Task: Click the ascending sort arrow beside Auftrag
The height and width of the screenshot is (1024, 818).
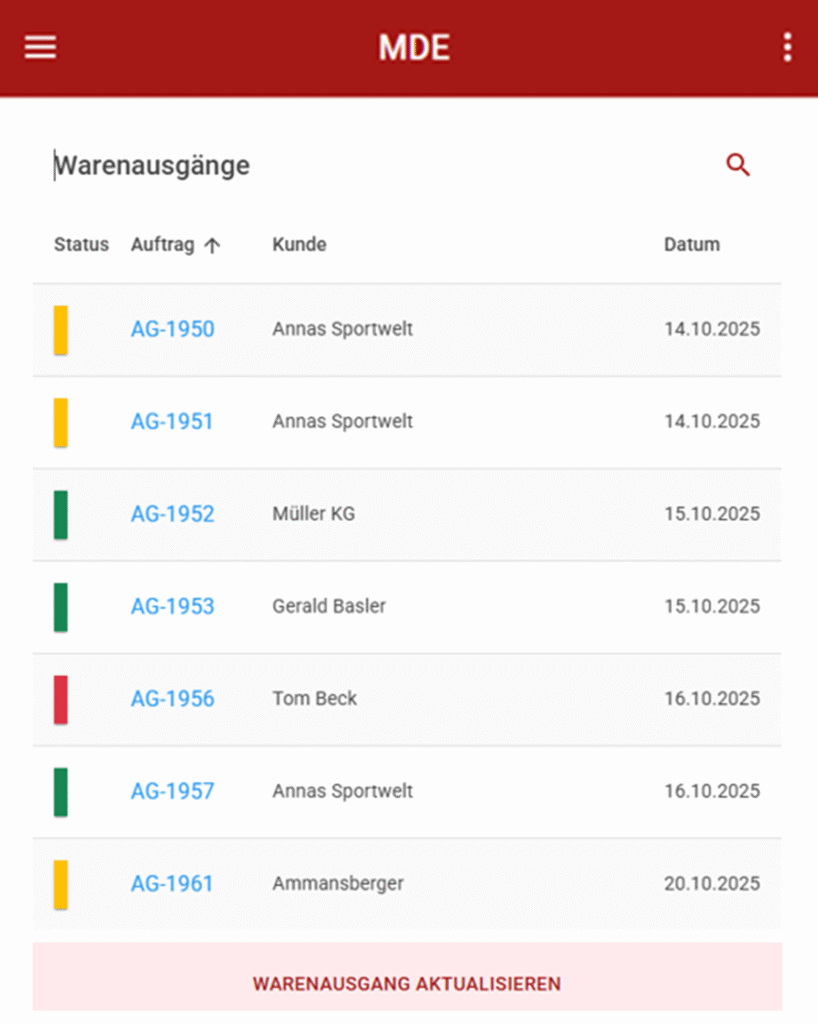Action: pyautogui.click(x=212, y=245)
